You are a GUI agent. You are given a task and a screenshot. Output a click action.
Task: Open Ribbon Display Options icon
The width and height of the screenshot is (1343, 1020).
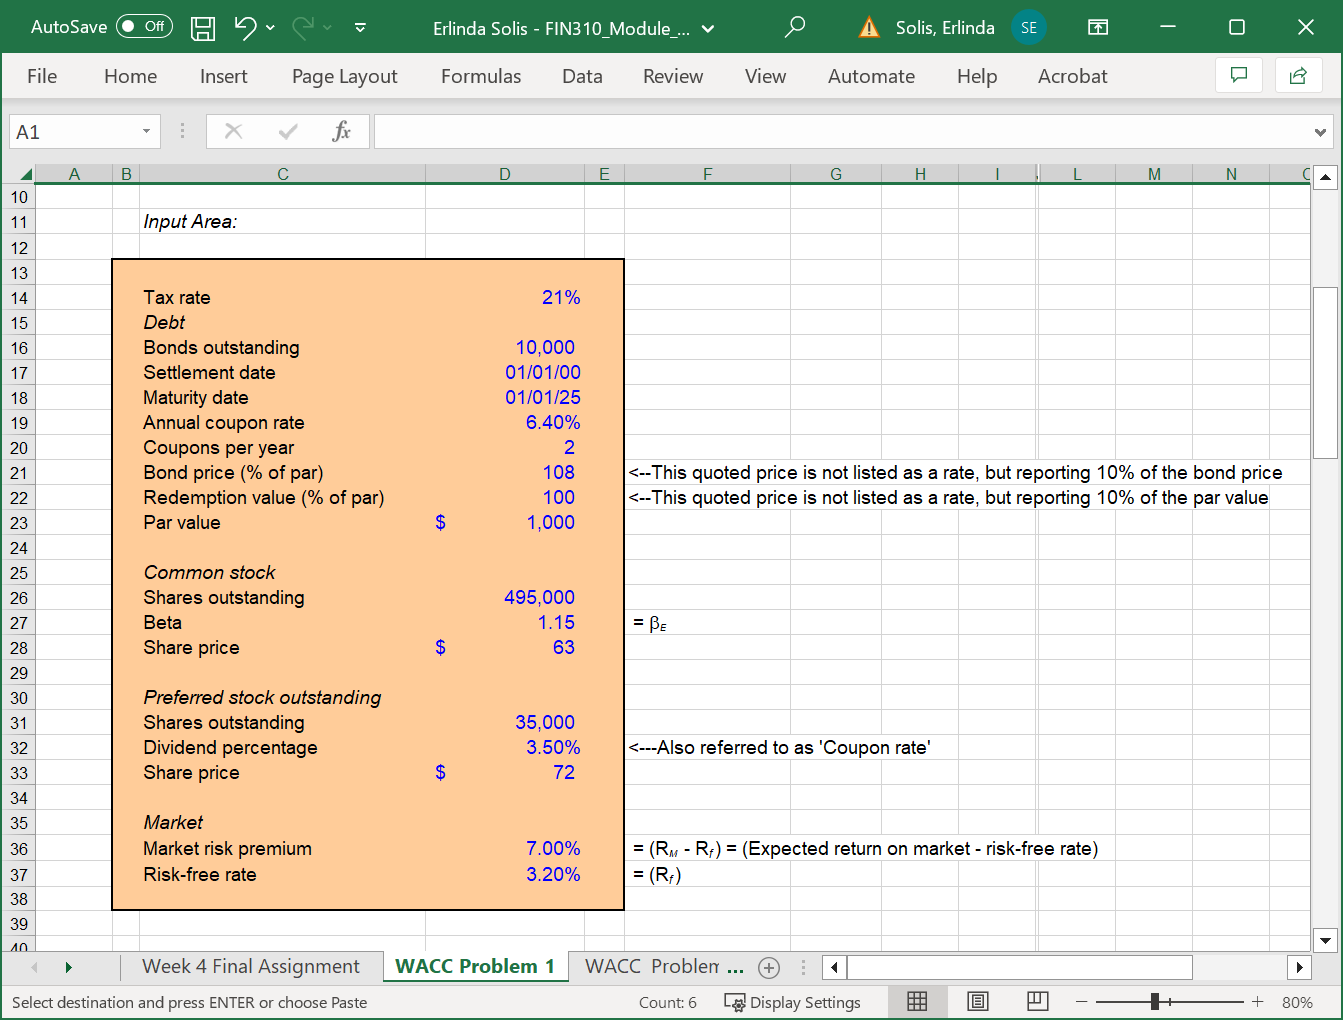coord(1097,28)
